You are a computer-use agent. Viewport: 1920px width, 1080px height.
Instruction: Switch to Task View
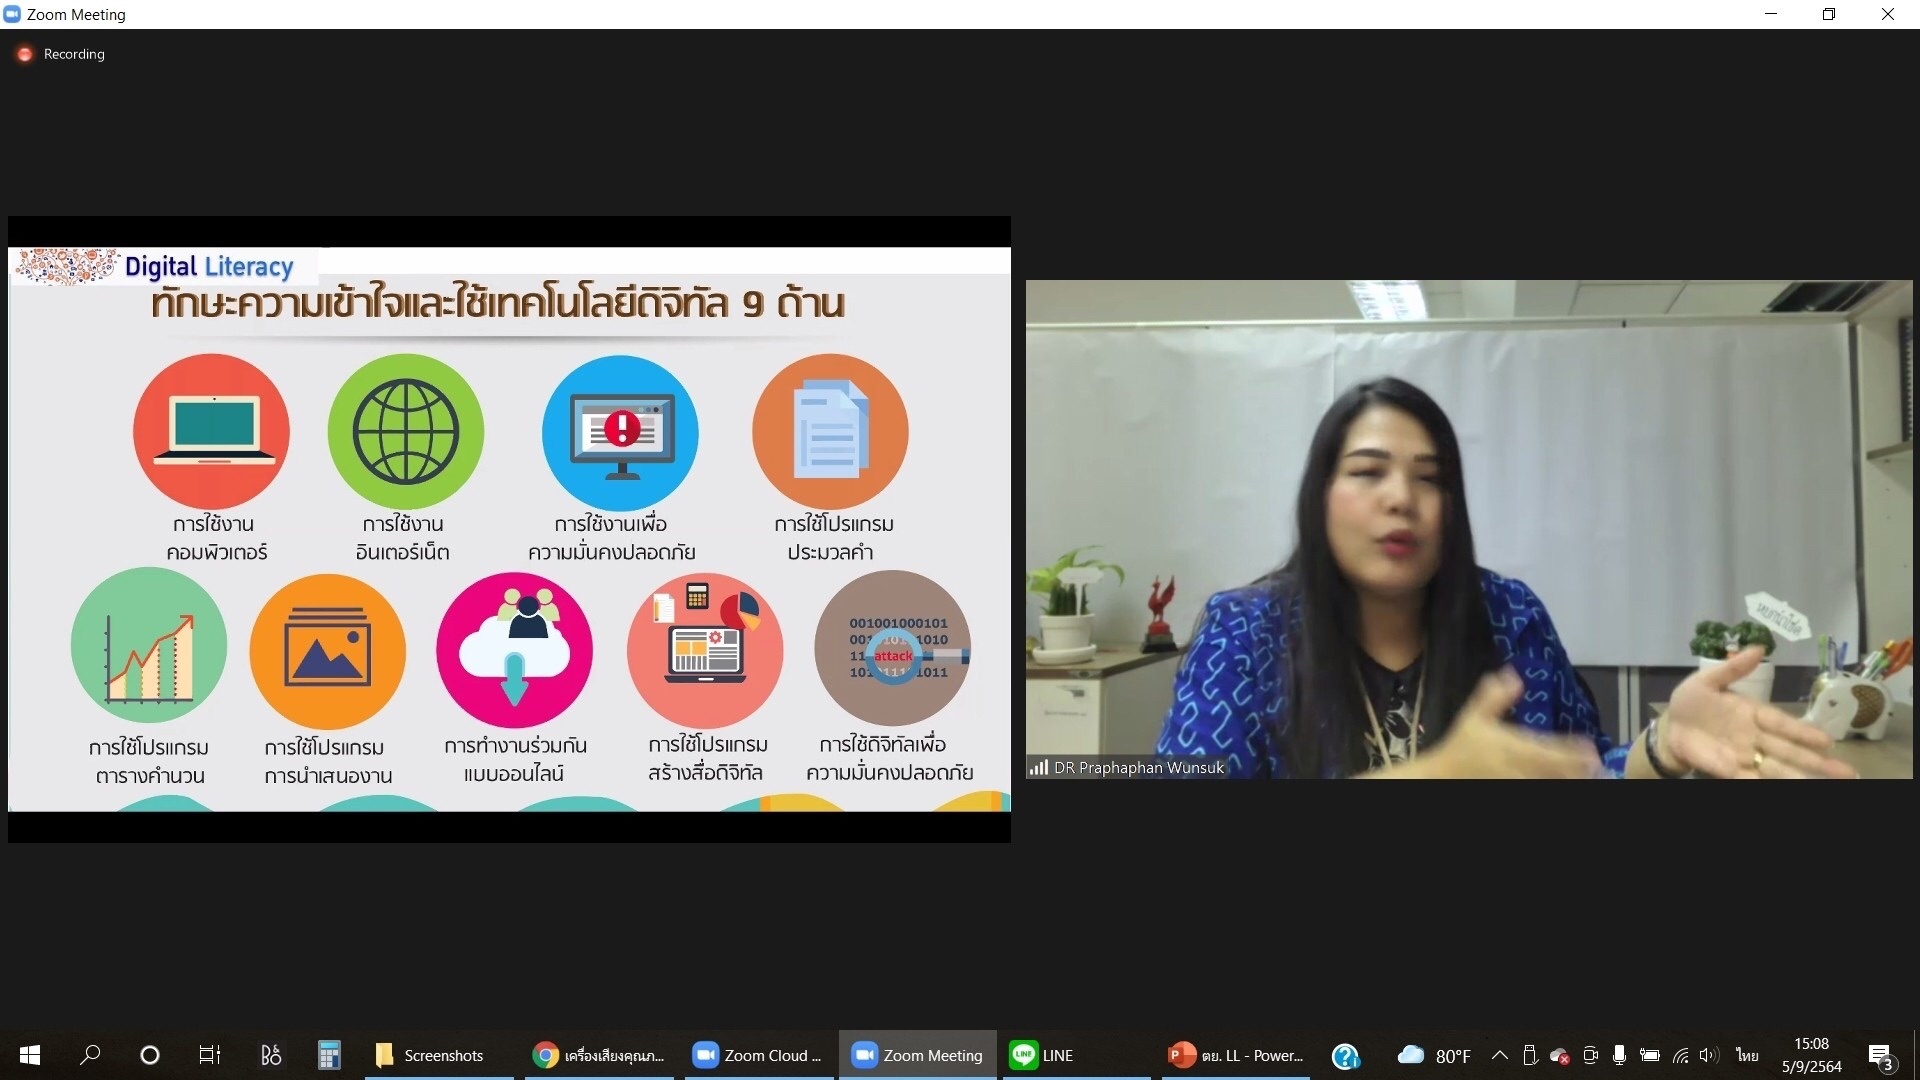209,1055
